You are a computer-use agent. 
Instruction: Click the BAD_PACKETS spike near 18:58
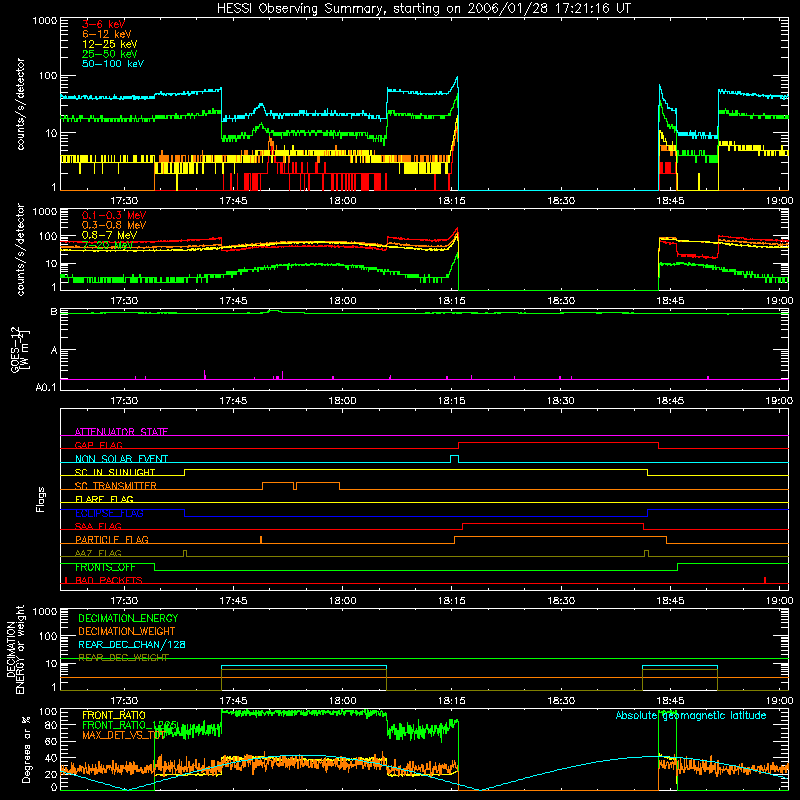(765, 580)
